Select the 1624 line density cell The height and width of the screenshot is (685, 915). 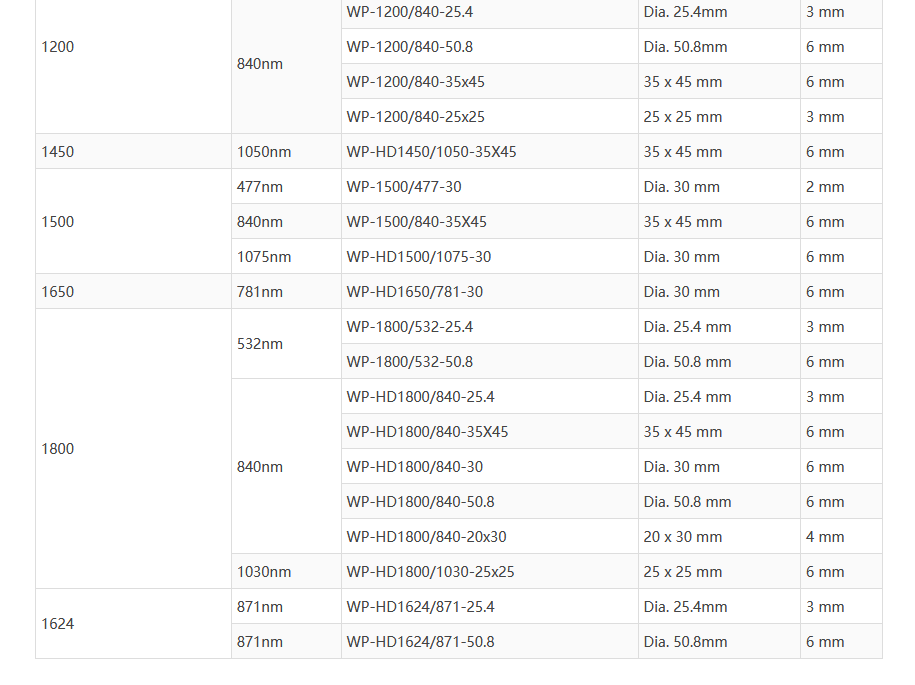(x=58, y=624)
